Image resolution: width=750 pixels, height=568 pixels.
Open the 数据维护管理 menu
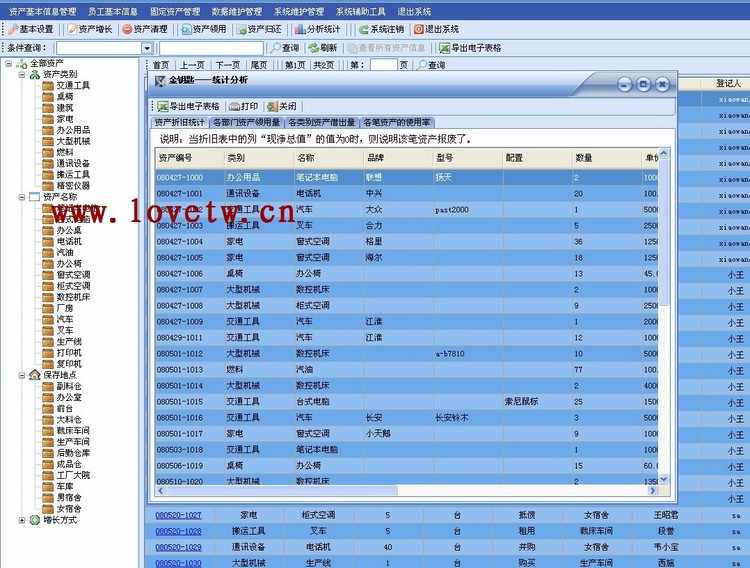pyautogui.click(x=237, y=11)
